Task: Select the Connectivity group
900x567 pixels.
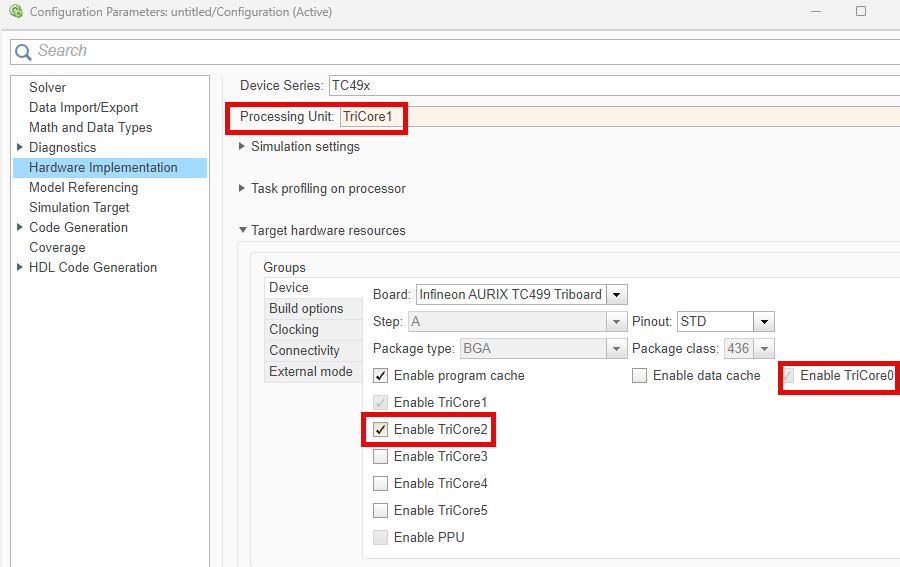Action: click(x=304, y=351)
